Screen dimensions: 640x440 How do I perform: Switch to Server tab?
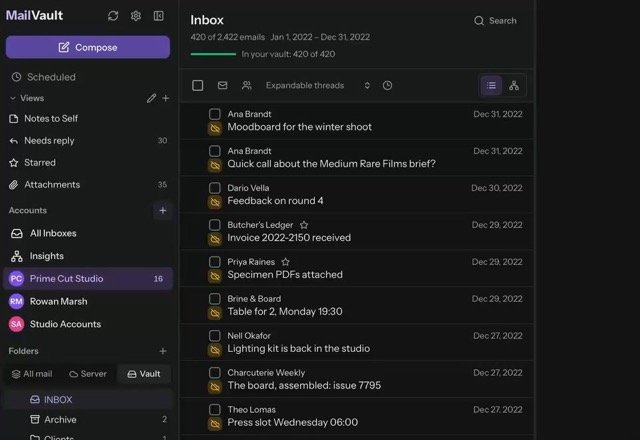tap(88, 374)
